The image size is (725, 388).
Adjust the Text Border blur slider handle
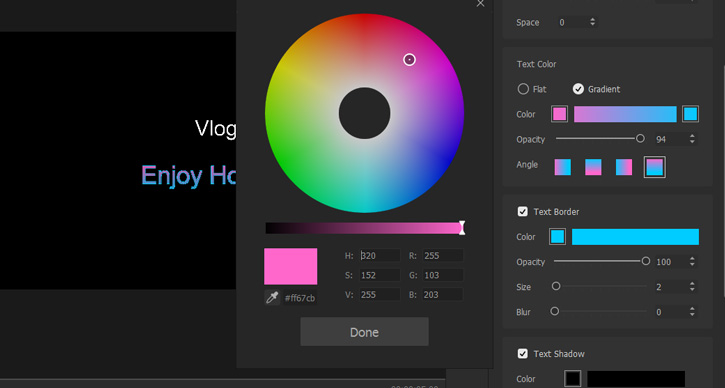click(x=554, y=311)
